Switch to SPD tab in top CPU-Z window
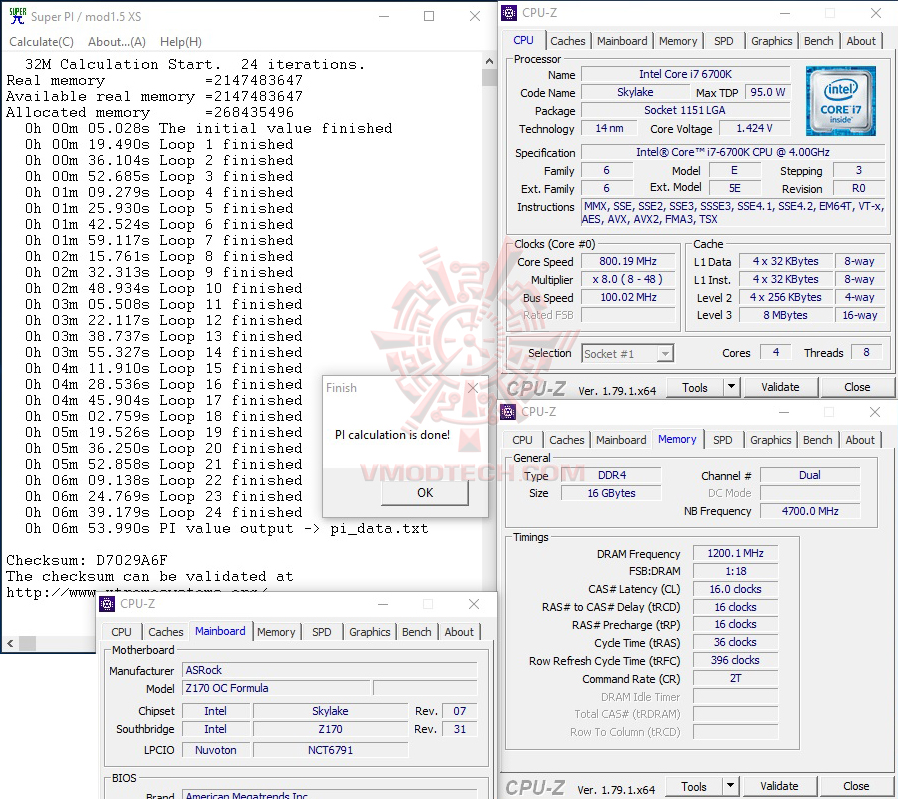The height and width of the screenshot is (799, 898). click(x=723, y=41)
